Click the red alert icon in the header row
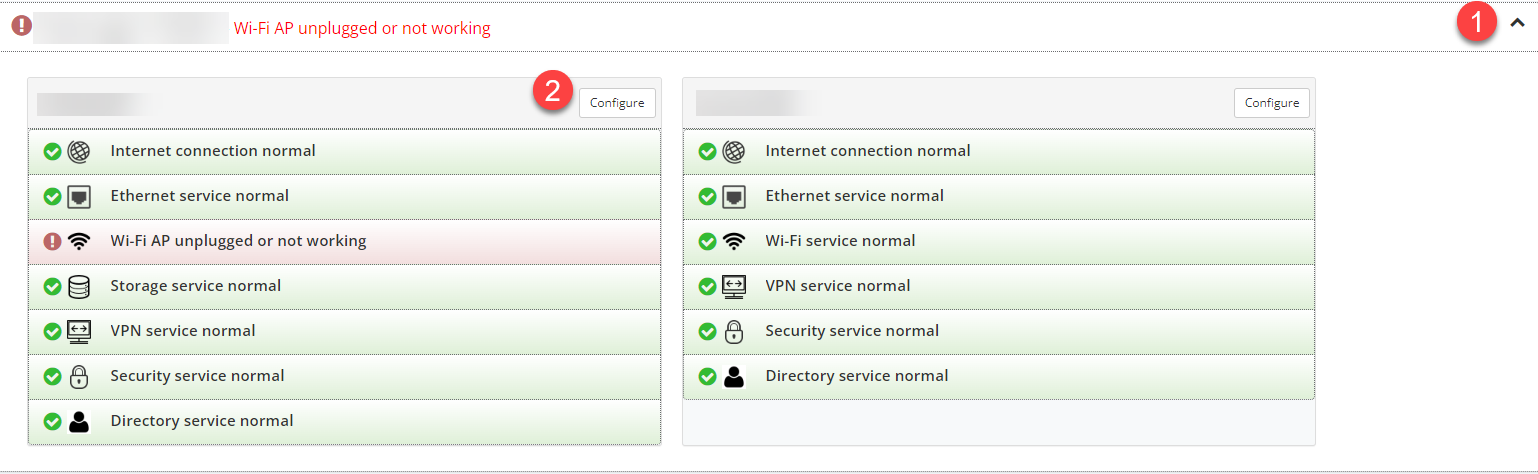 click(x=21, y=26)
